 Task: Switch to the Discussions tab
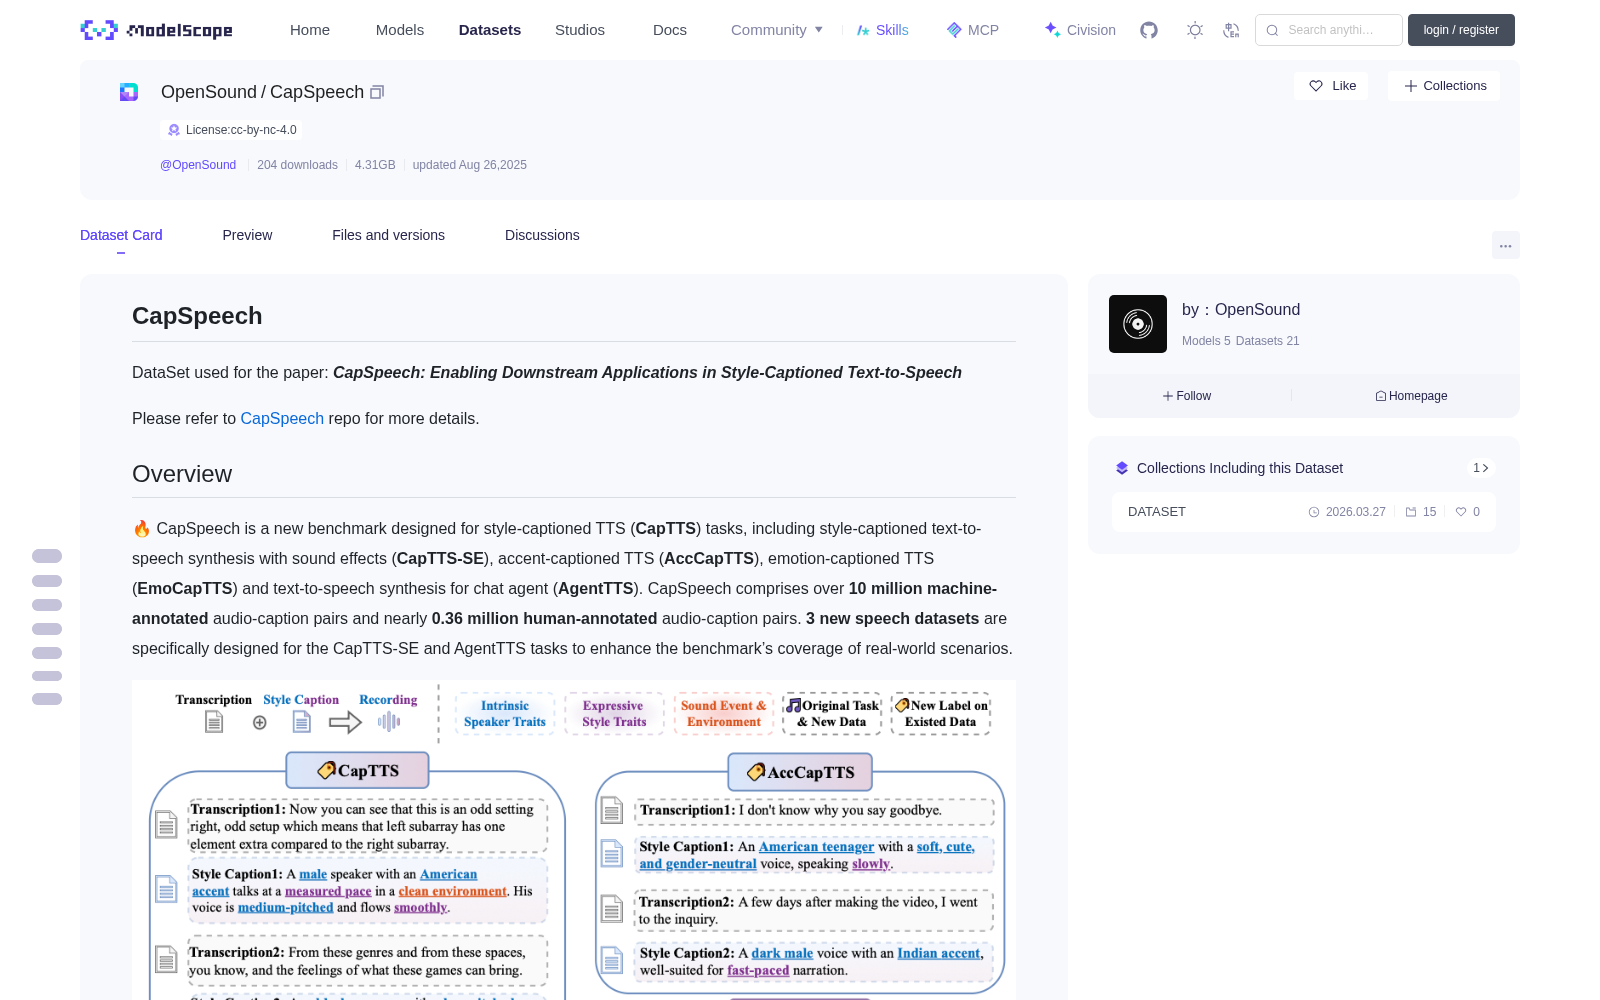[542, 235]
